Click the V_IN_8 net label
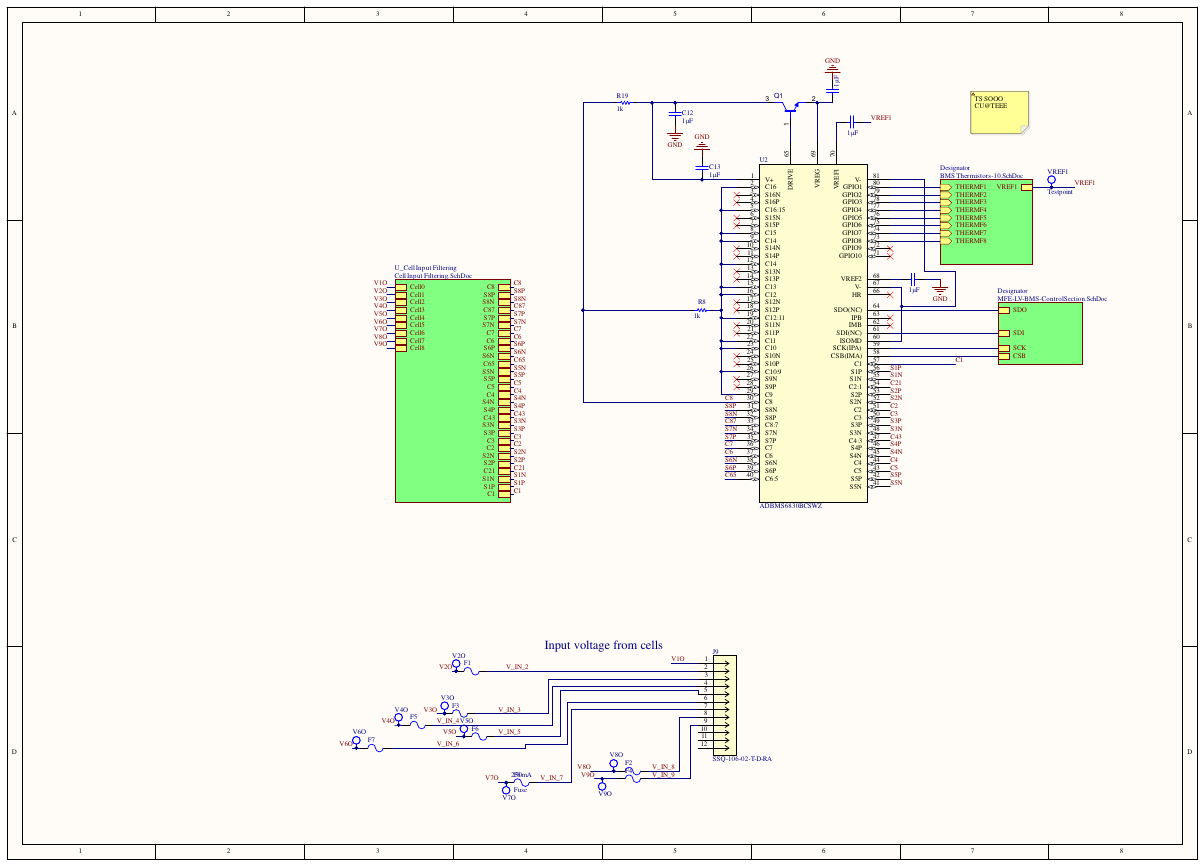 tap(663, 766)
